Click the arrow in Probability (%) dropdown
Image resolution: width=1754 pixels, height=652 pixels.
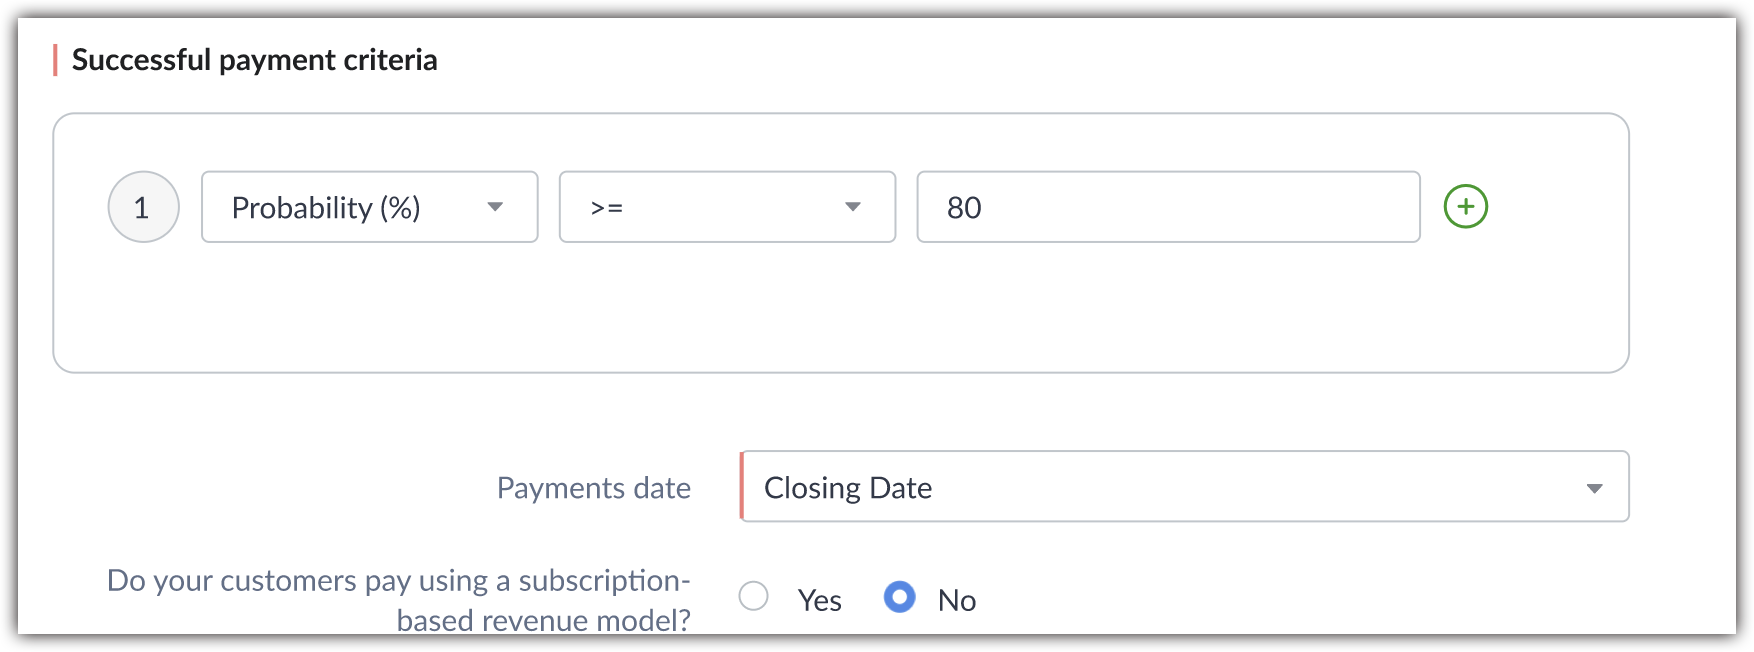[x=495, y=207]
